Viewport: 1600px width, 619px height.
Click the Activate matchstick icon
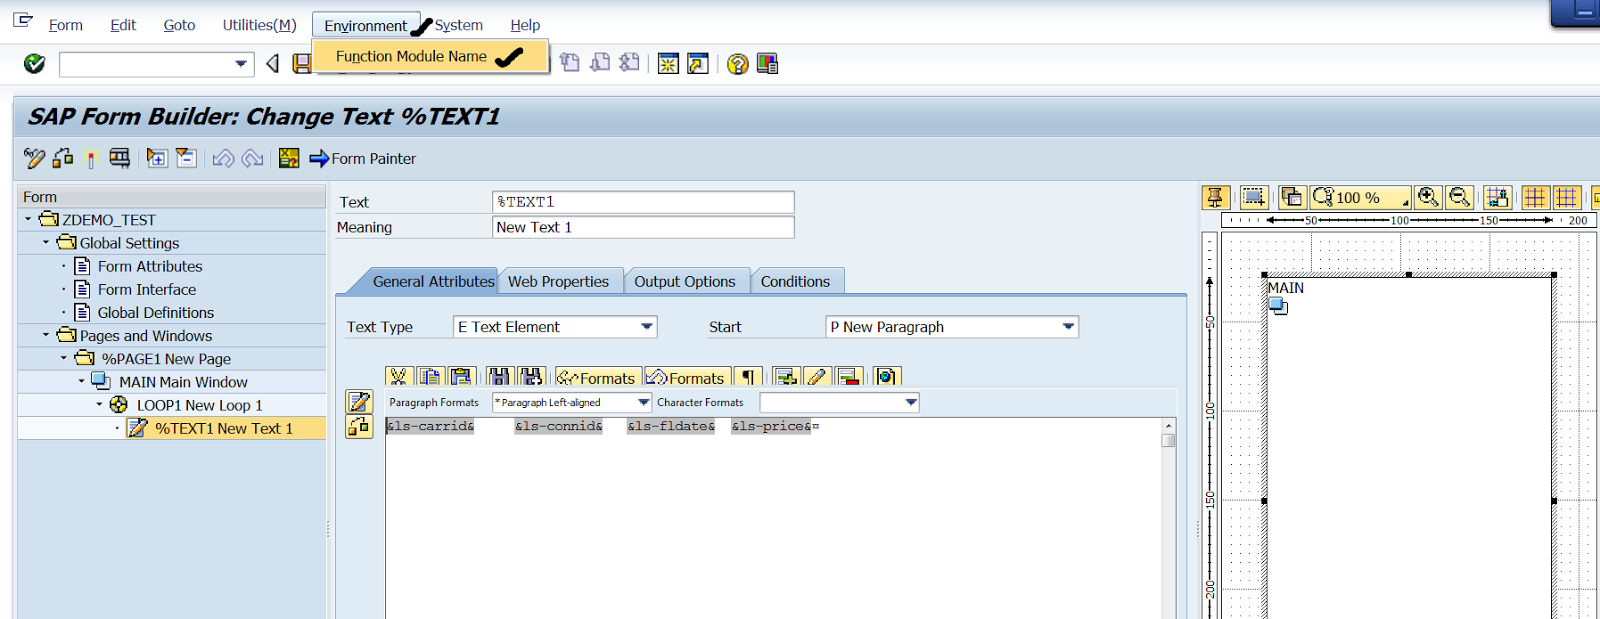[91, 158]
